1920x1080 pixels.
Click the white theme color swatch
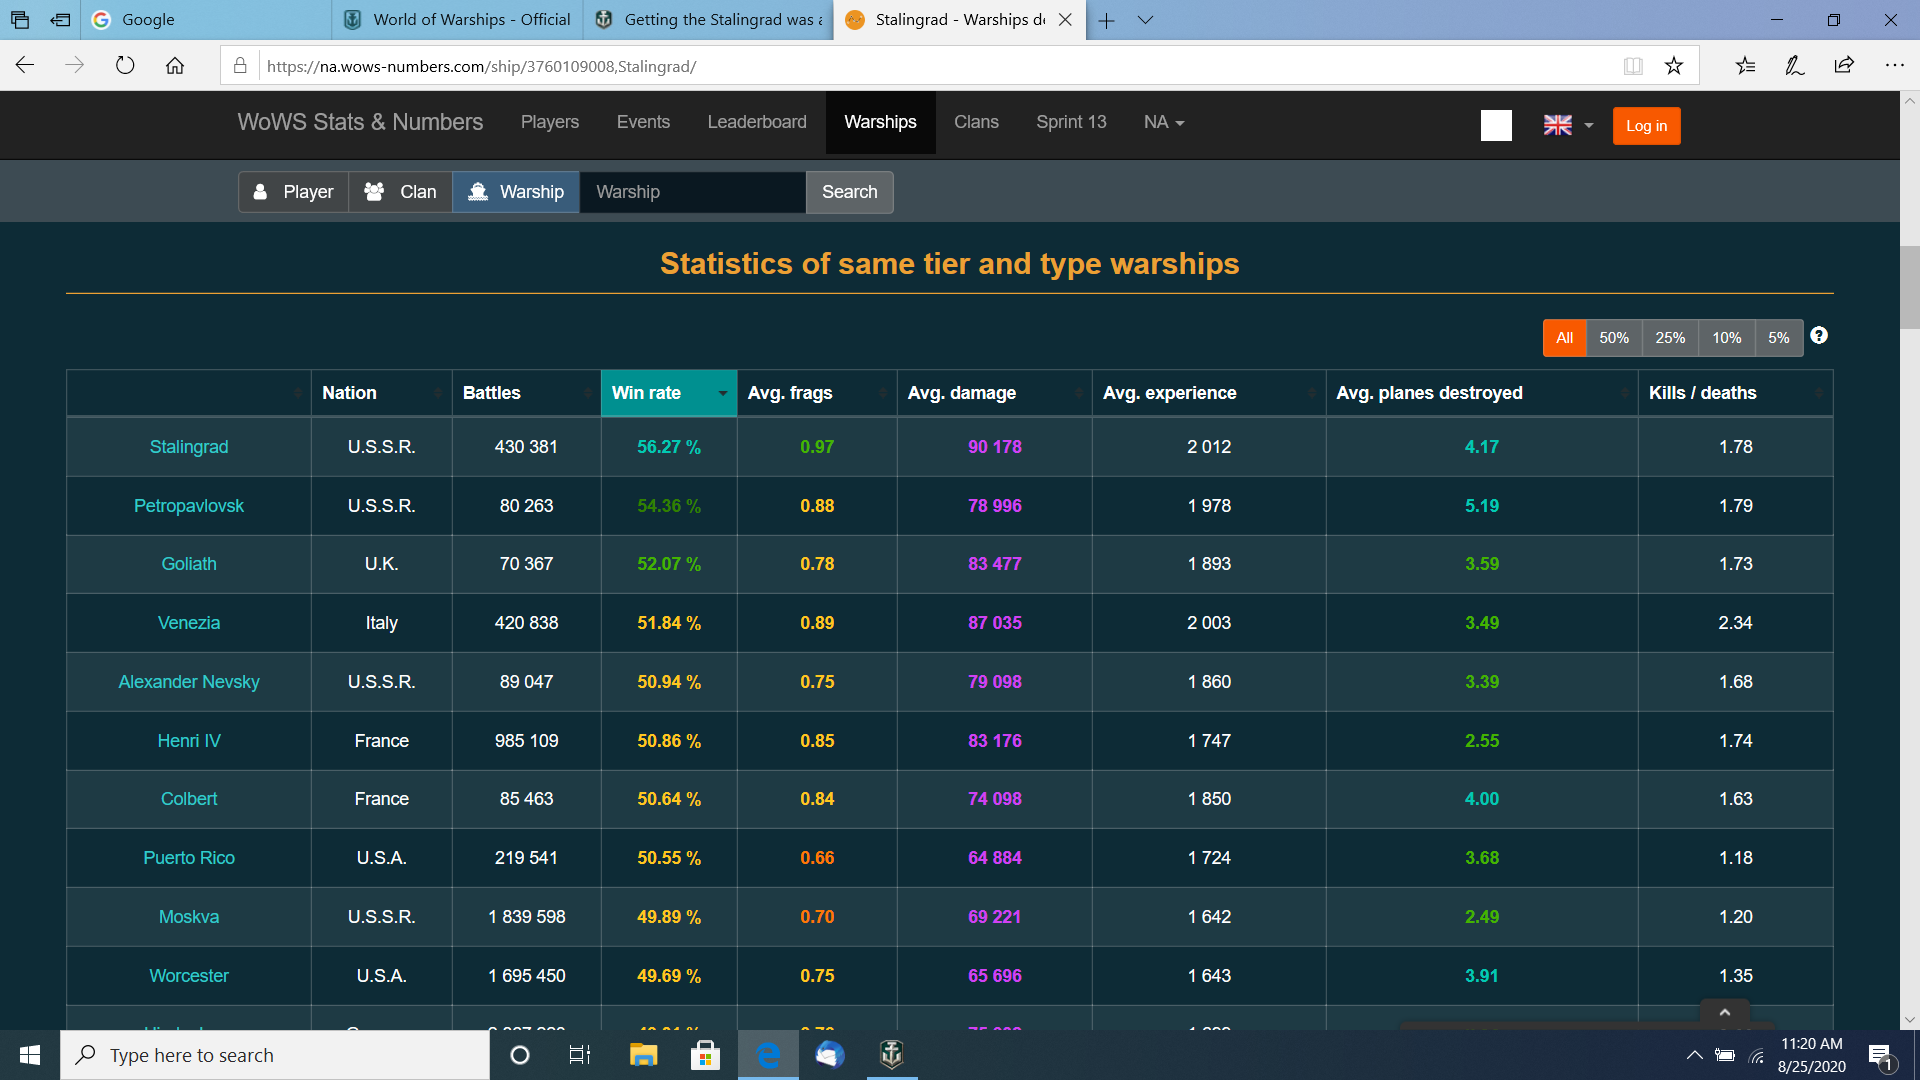pos(1496,125)
